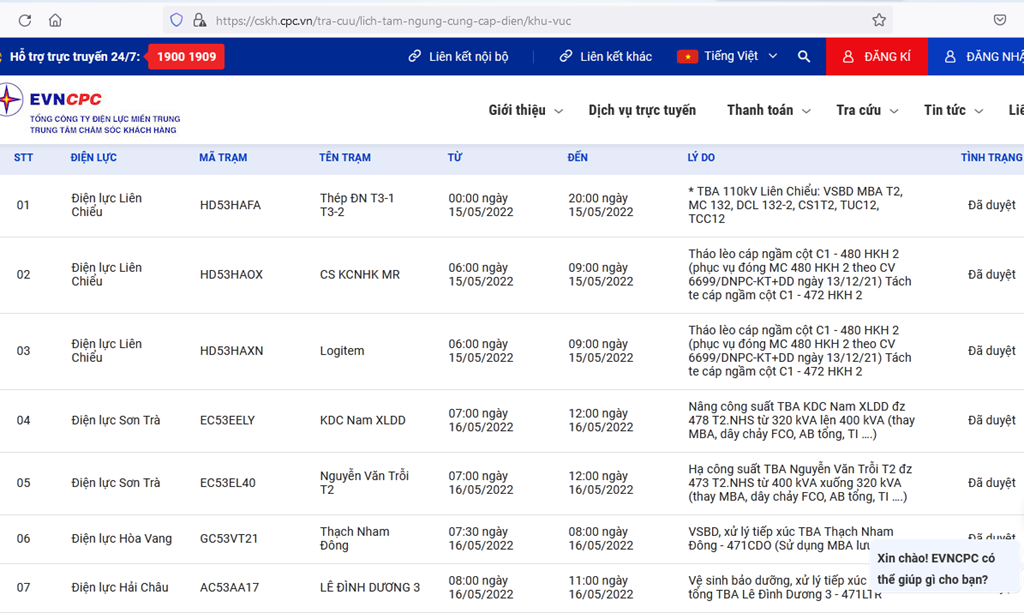
Task: Click the TÌNH TRẠNG column header
Action: coord(991,157)
